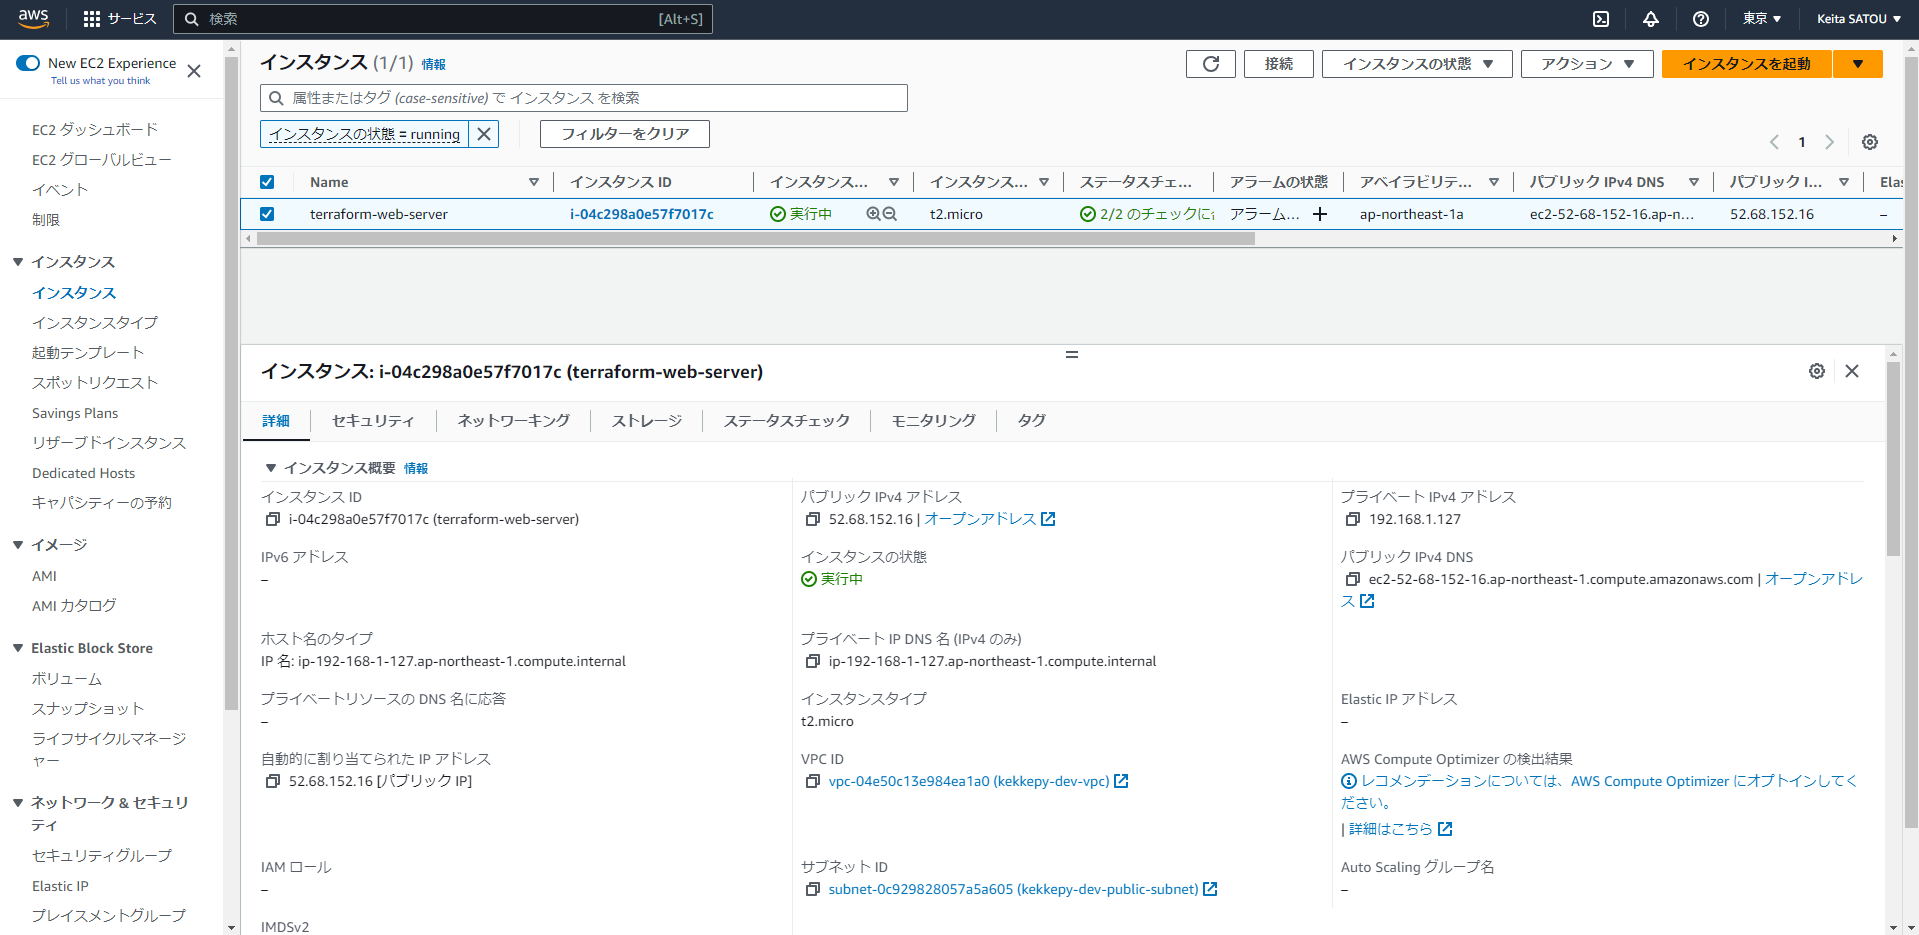Click the zoom-out icon beside instance state
1919x935 pixels.
pos(890,214)
